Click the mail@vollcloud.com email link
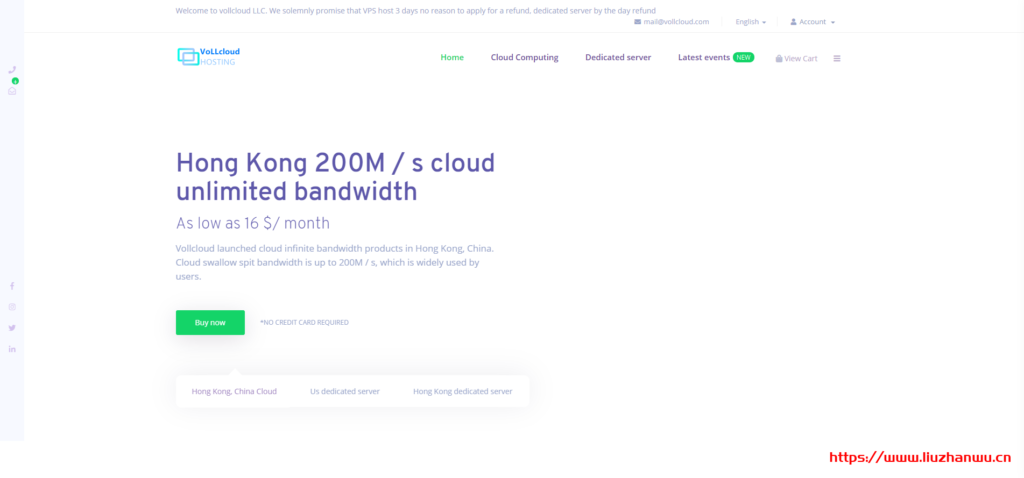The image size is (1024, 478). click(671, 21)
